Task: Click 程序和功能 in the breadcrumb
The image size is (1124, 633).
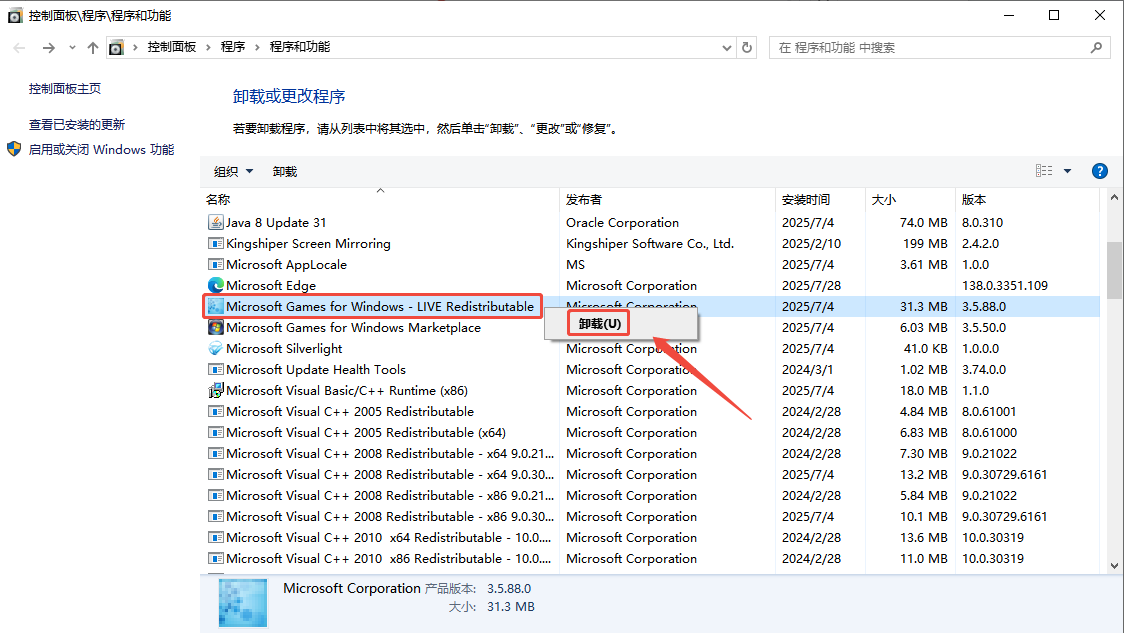Action: (x=300, y=47)
